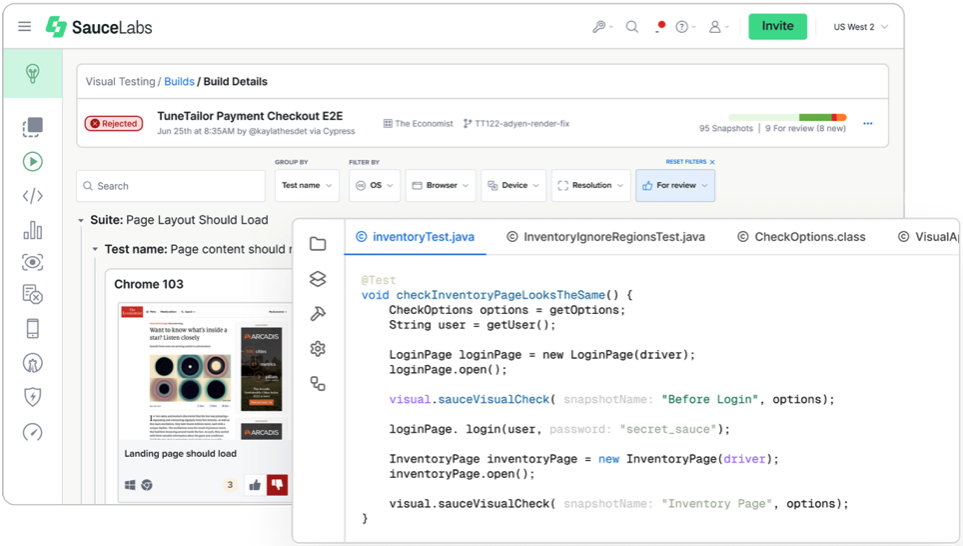Image resolution: width=963 pixels, height=546 pixels.
Task: Click the hammer build icon in code panel
Action: point(318,313)
